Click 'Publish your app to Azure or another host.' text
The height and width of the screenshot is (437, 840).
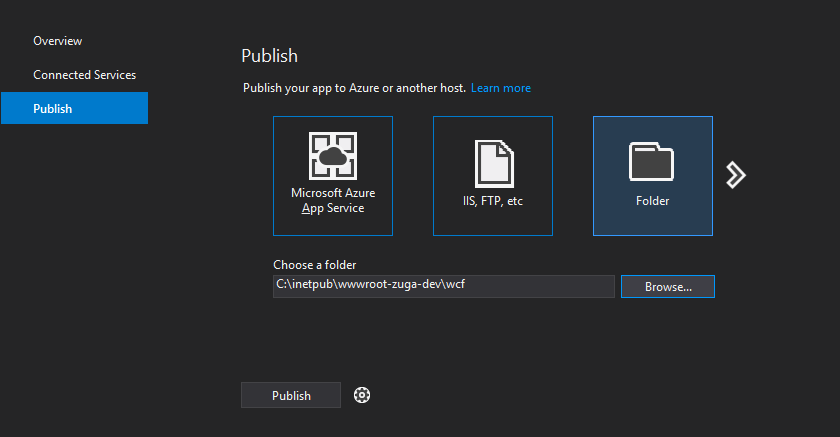click(354, 88)
